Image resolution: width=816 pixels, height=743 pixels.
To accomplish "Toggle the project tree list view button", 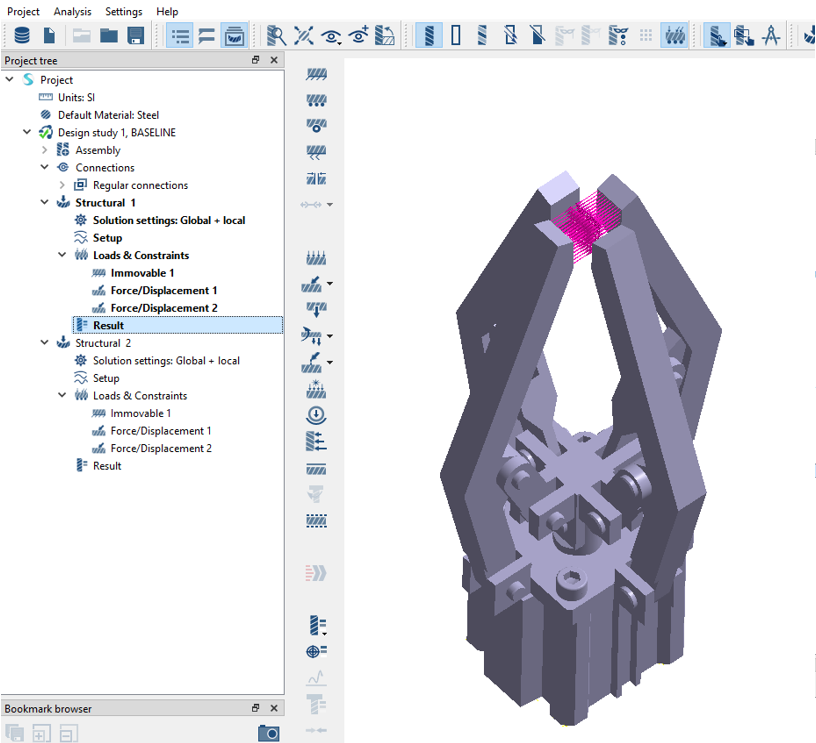I will coord(180,36).
